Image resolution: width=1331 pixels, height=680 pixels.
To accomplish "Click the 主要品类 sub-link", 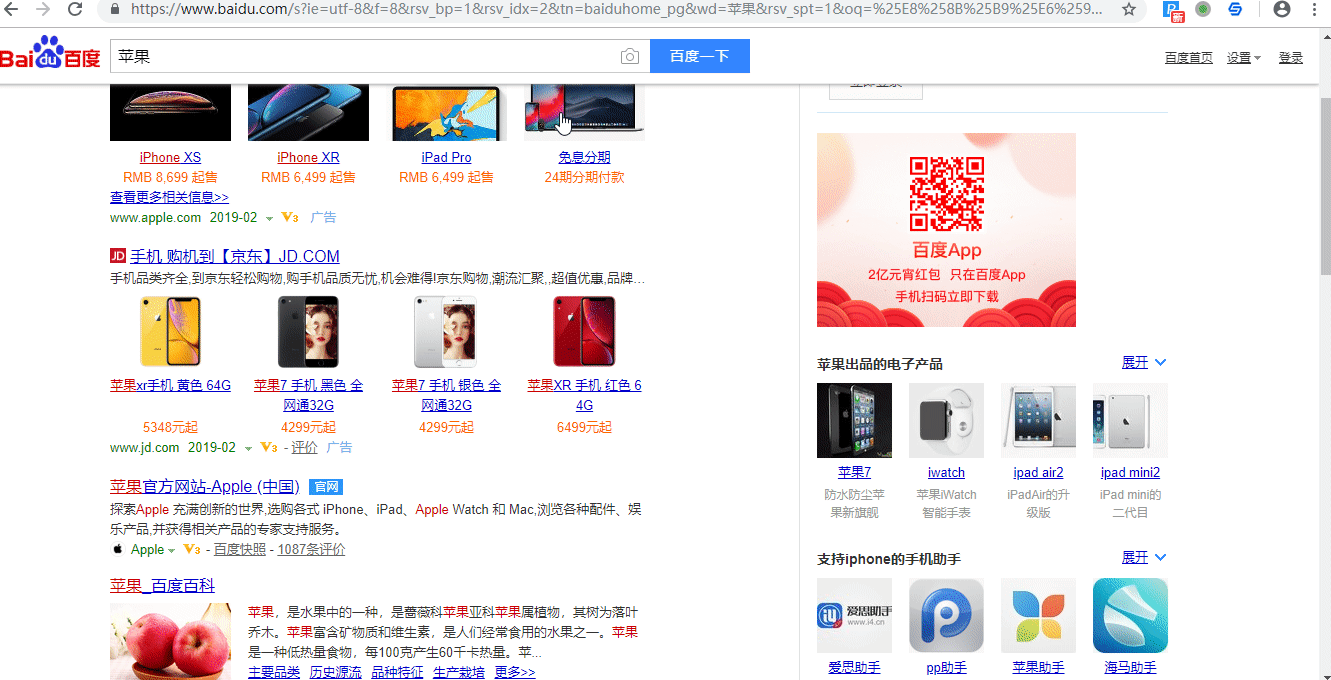I will pos(274,672).
